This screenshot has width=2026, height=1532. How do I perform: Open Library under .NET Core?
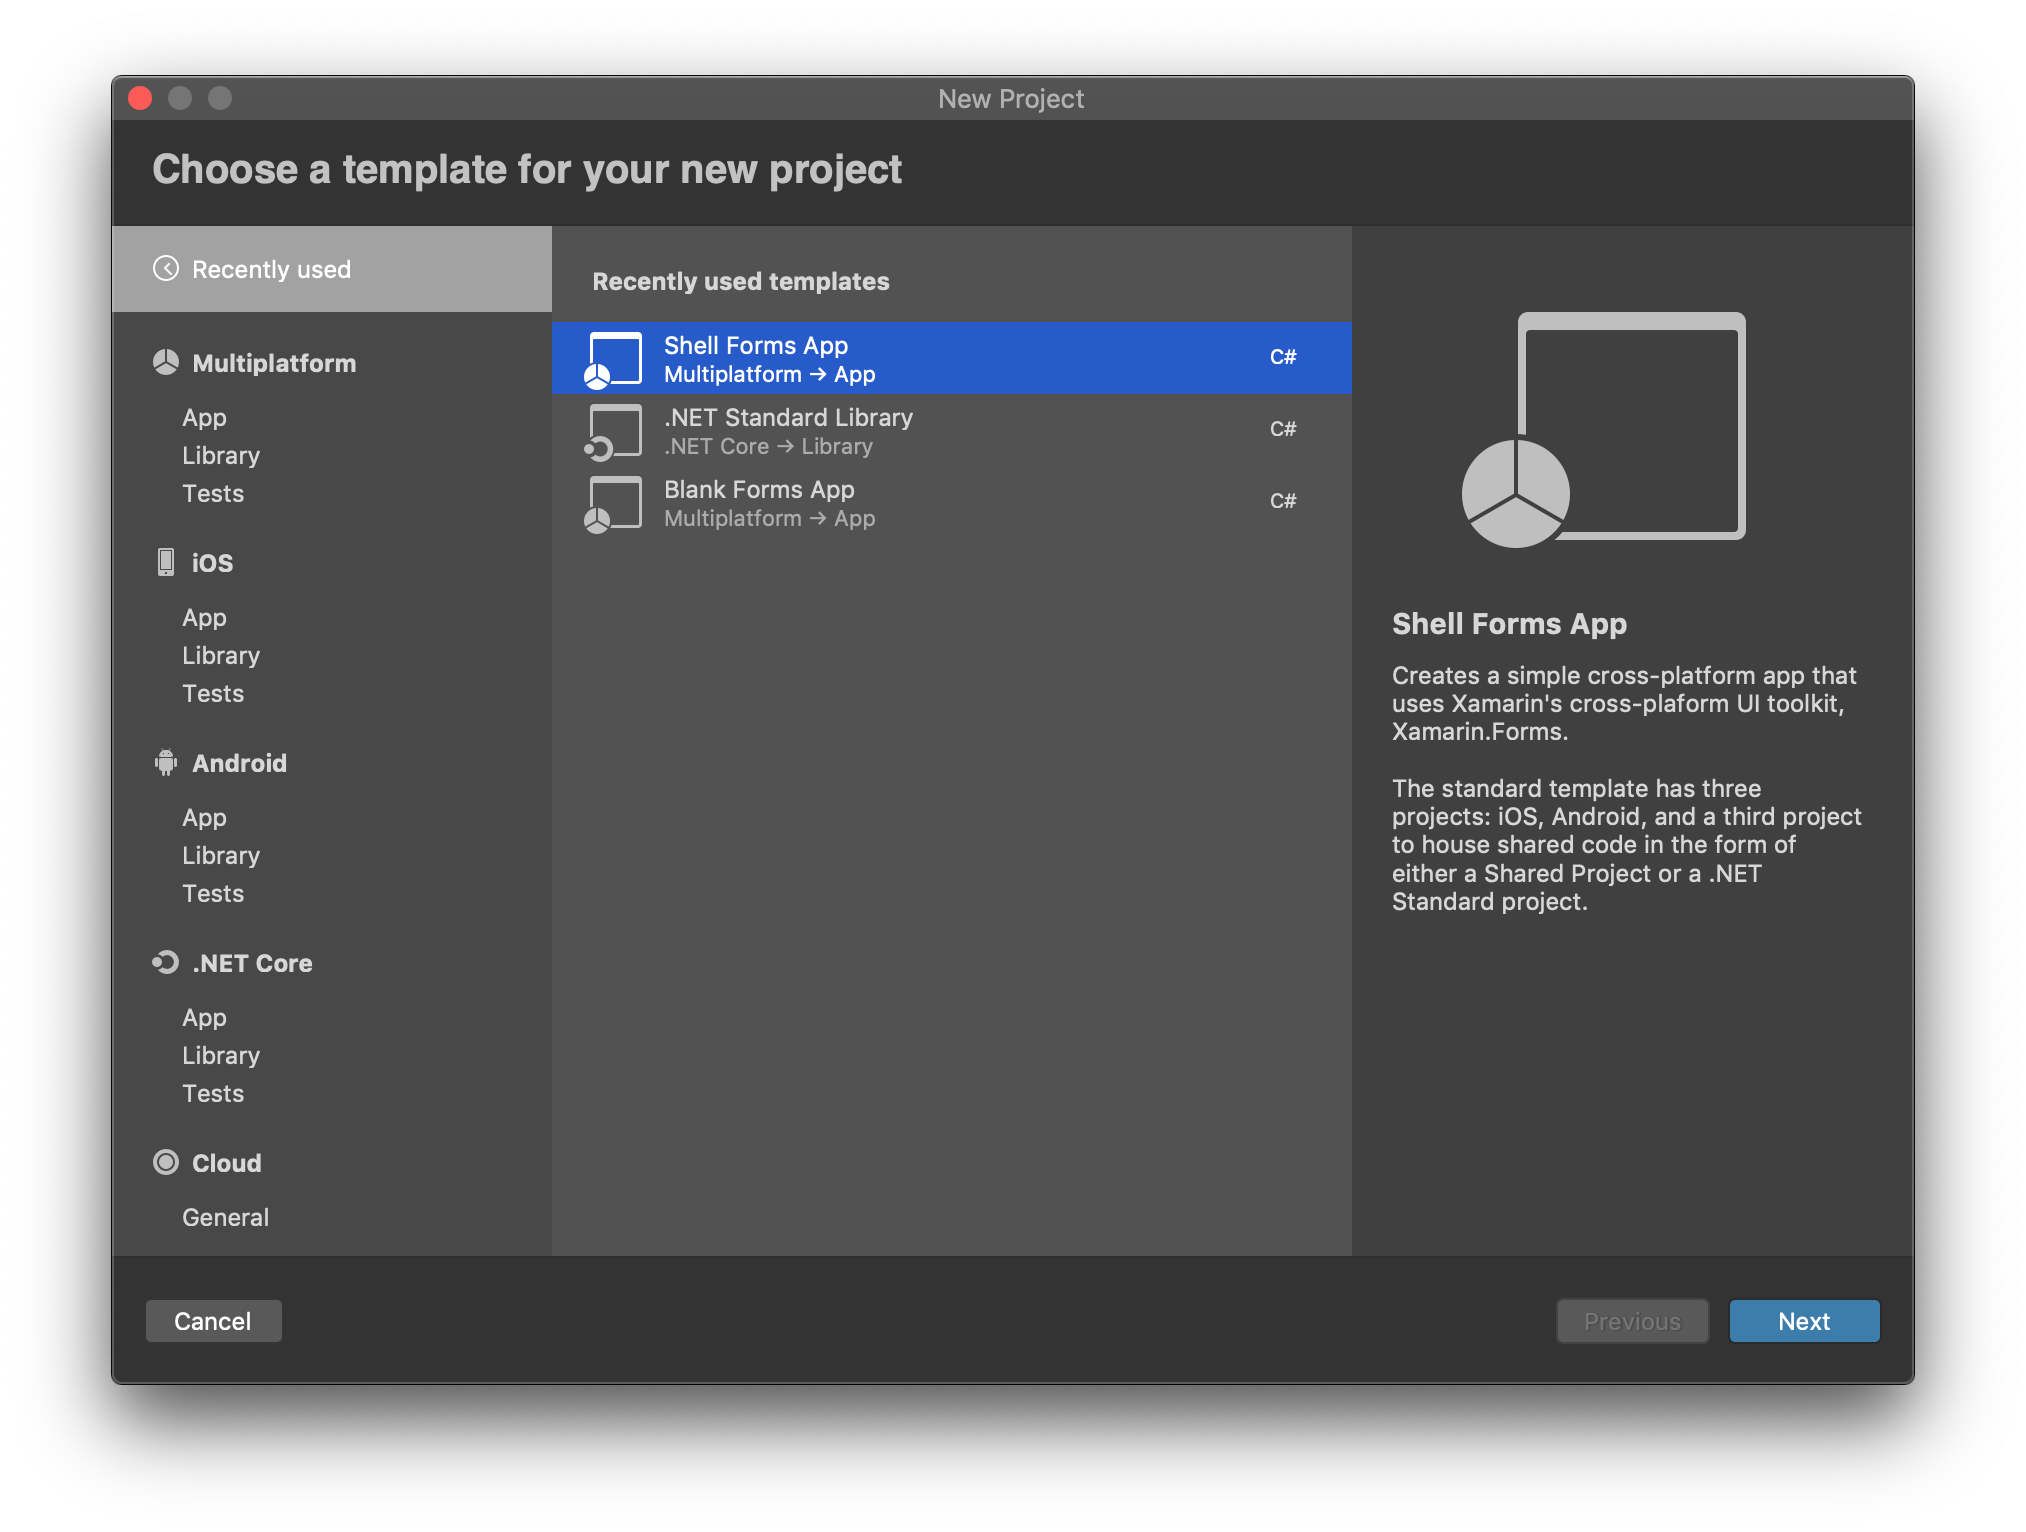pyautogui.click(x=221, y=1056)
